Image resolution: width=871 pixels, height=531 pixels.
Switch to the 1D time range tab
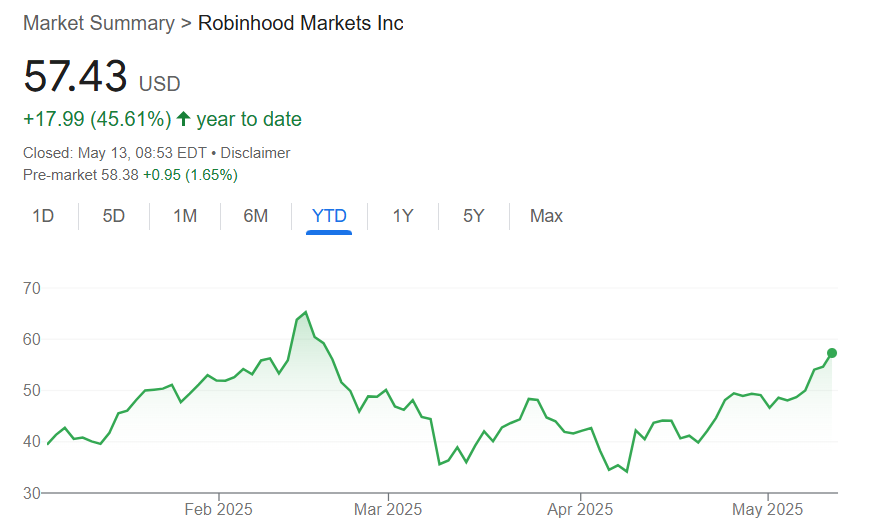pyautogui.click(x=43, y=216)
